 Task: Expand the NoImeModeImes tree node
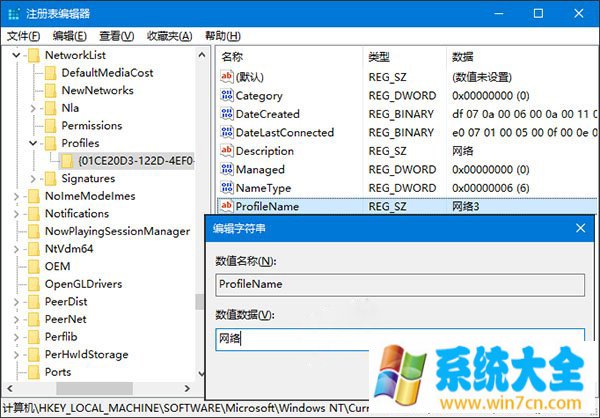(x=16, y=196)
